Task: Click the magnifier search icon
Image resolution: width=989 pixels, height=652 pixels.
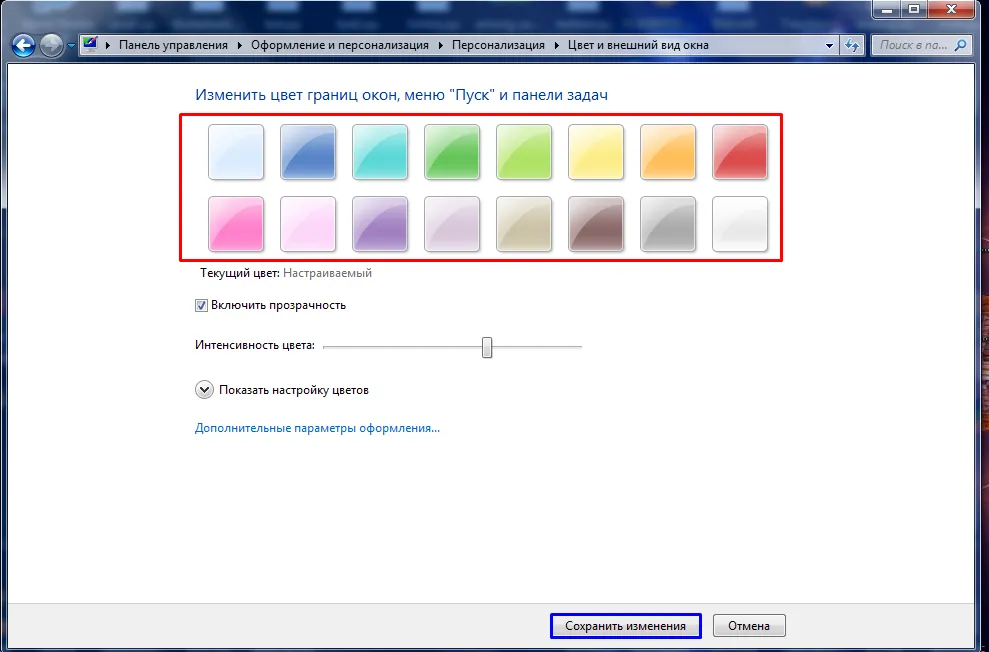Action: (961, 45)
